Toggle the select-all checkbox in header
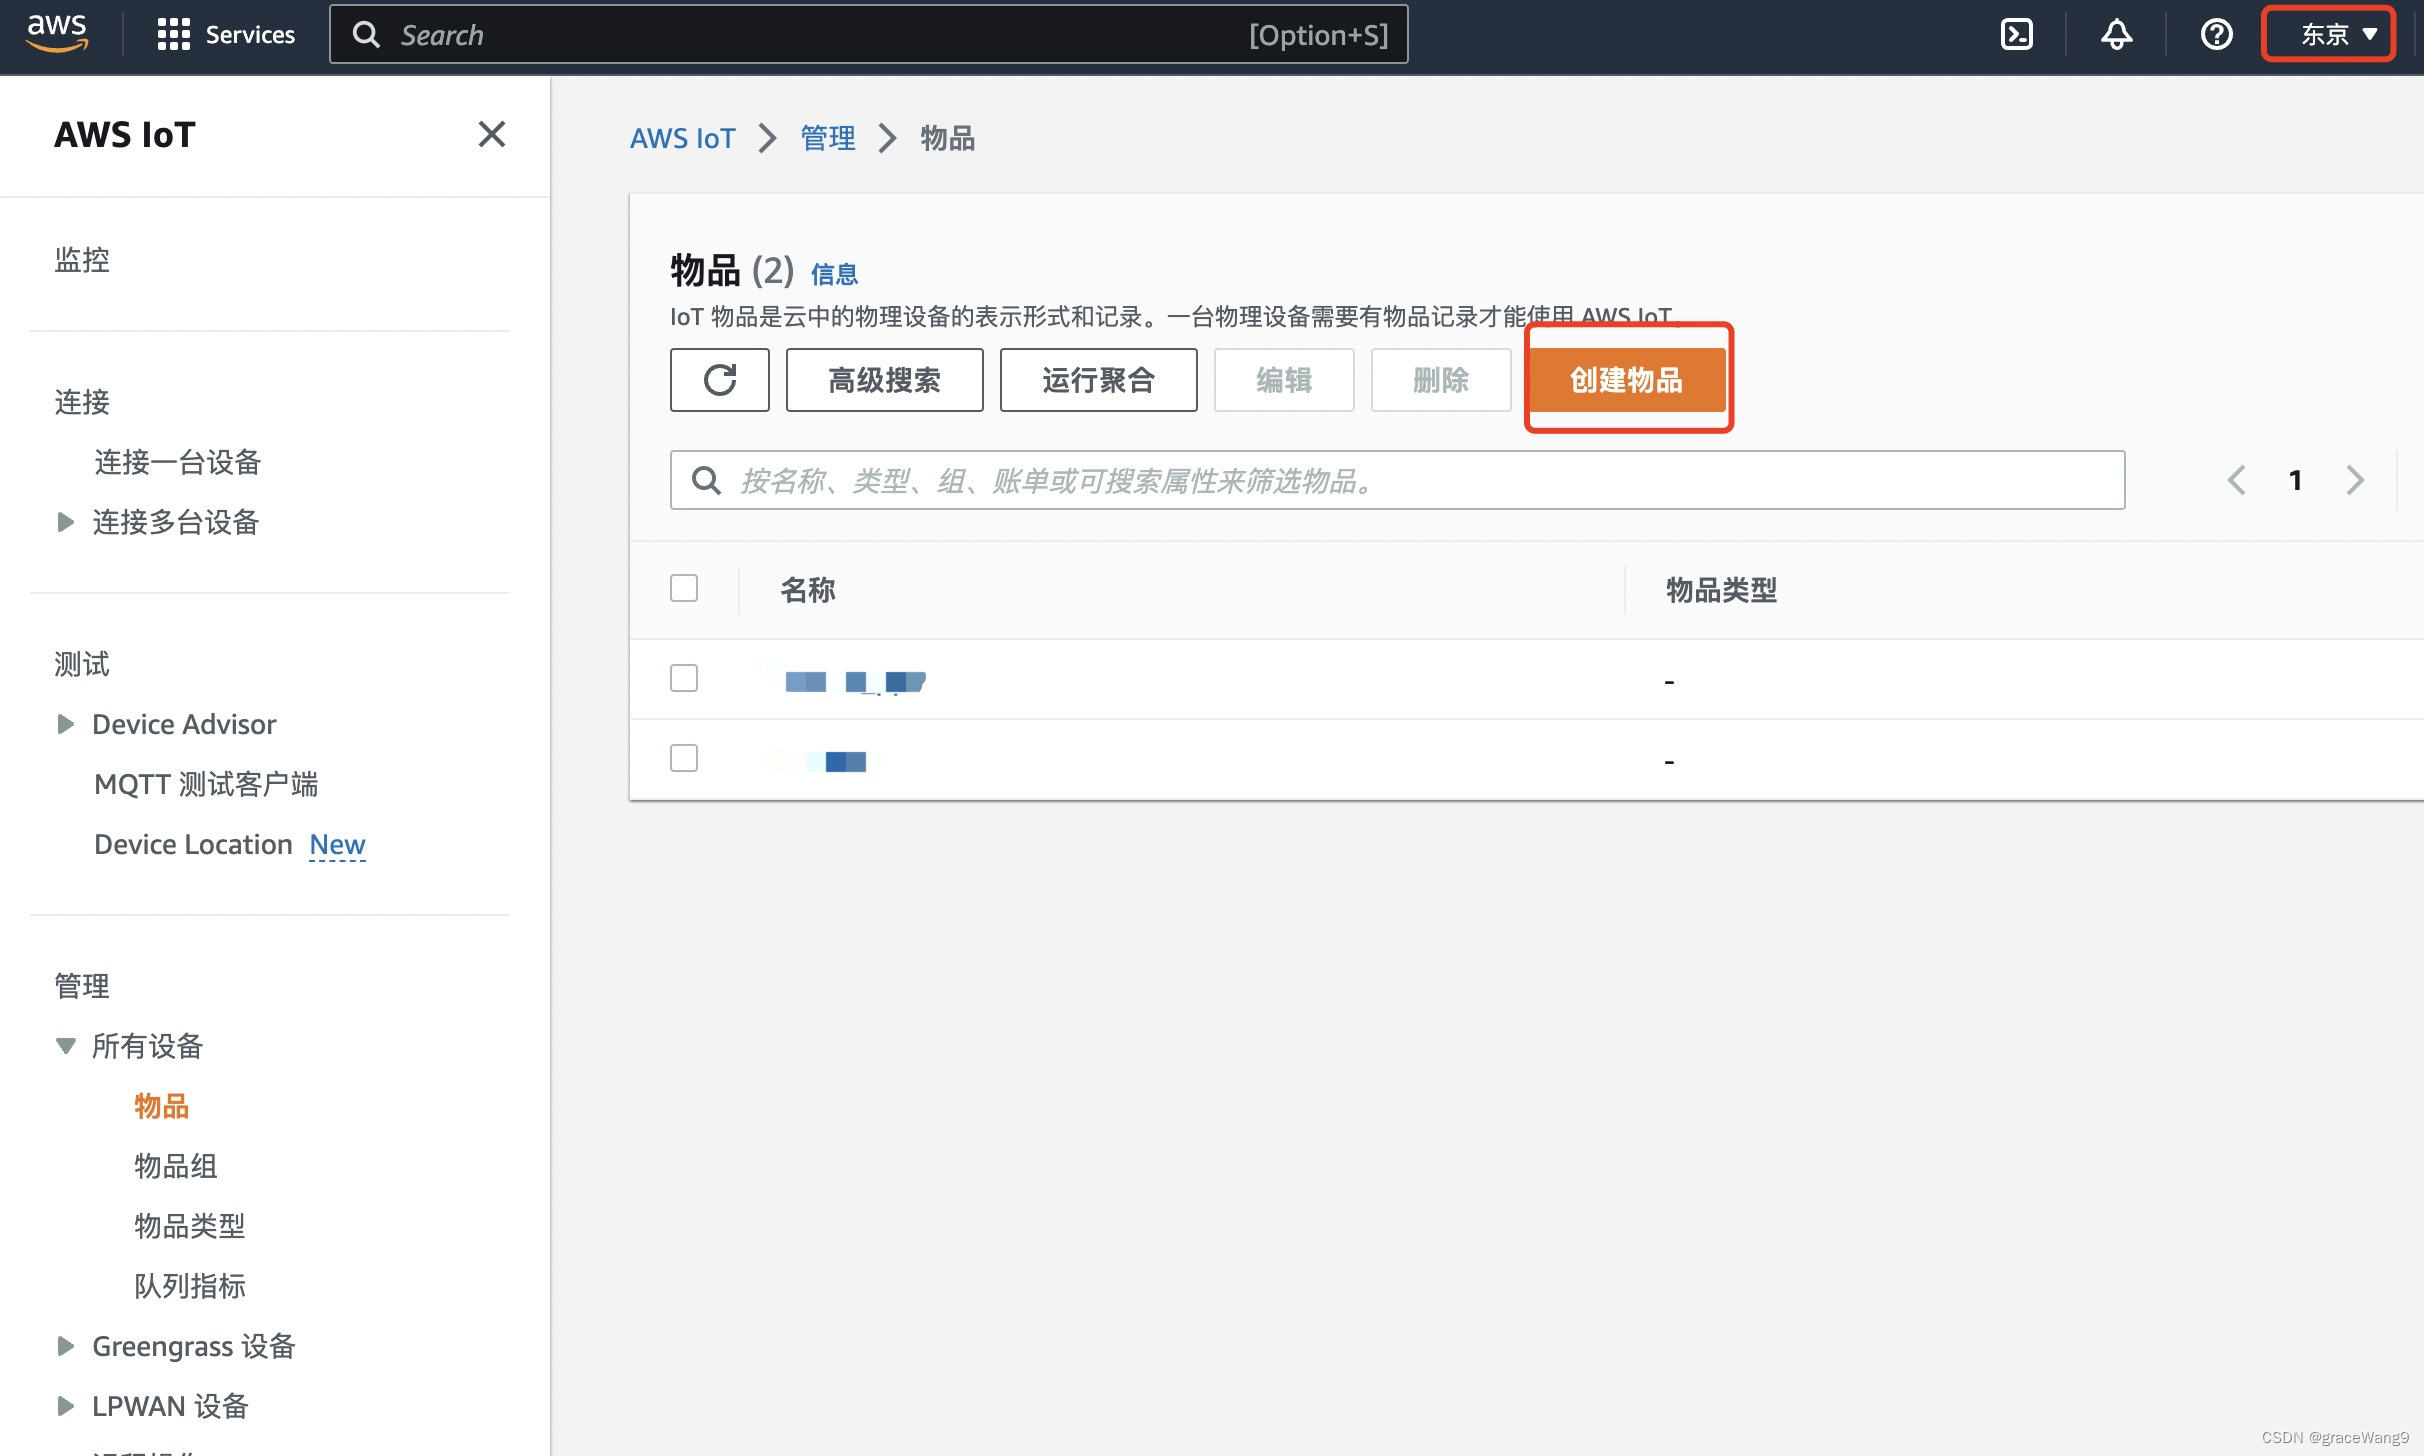 pyautogui.click(x=684, y=588)
